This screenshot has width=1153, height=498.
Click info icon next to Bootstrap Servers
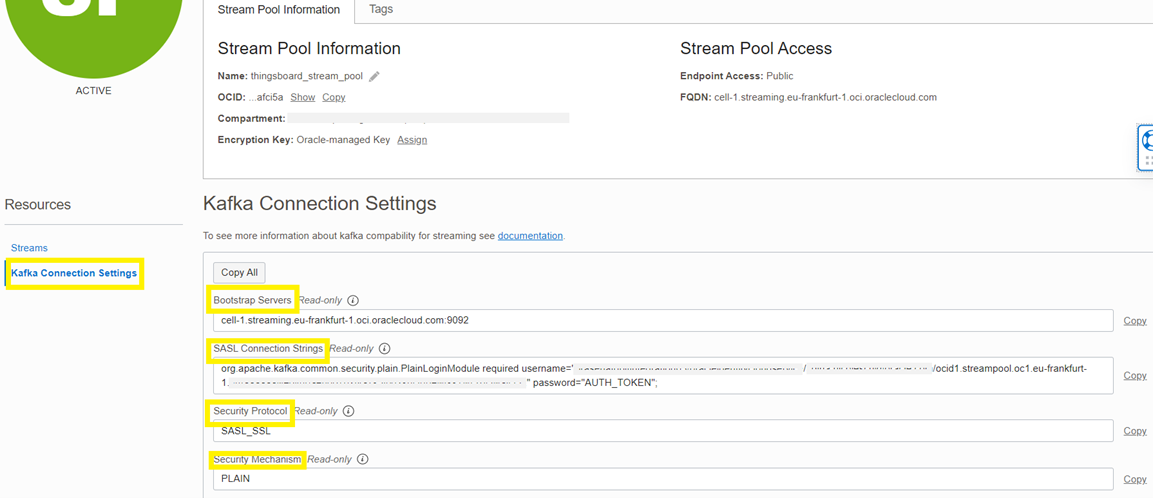pyautogui.click(x=353, y=300)
